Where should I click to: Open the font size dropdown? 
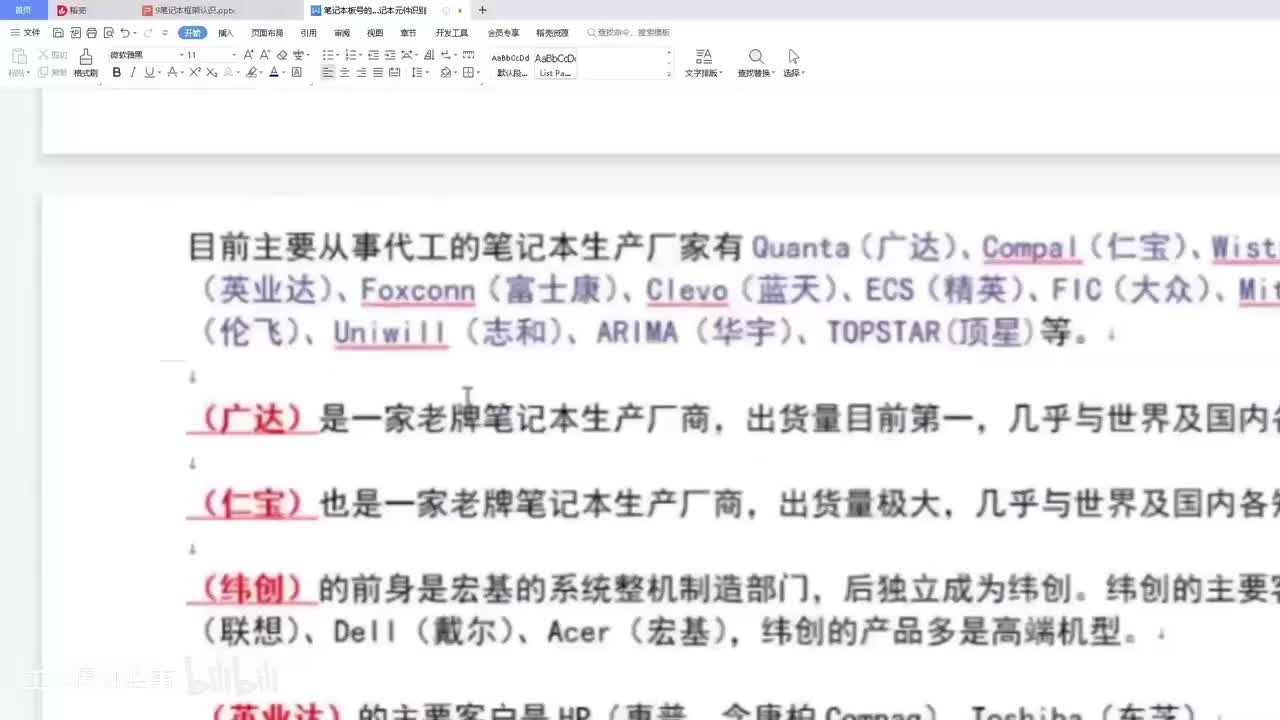(234, 55)
